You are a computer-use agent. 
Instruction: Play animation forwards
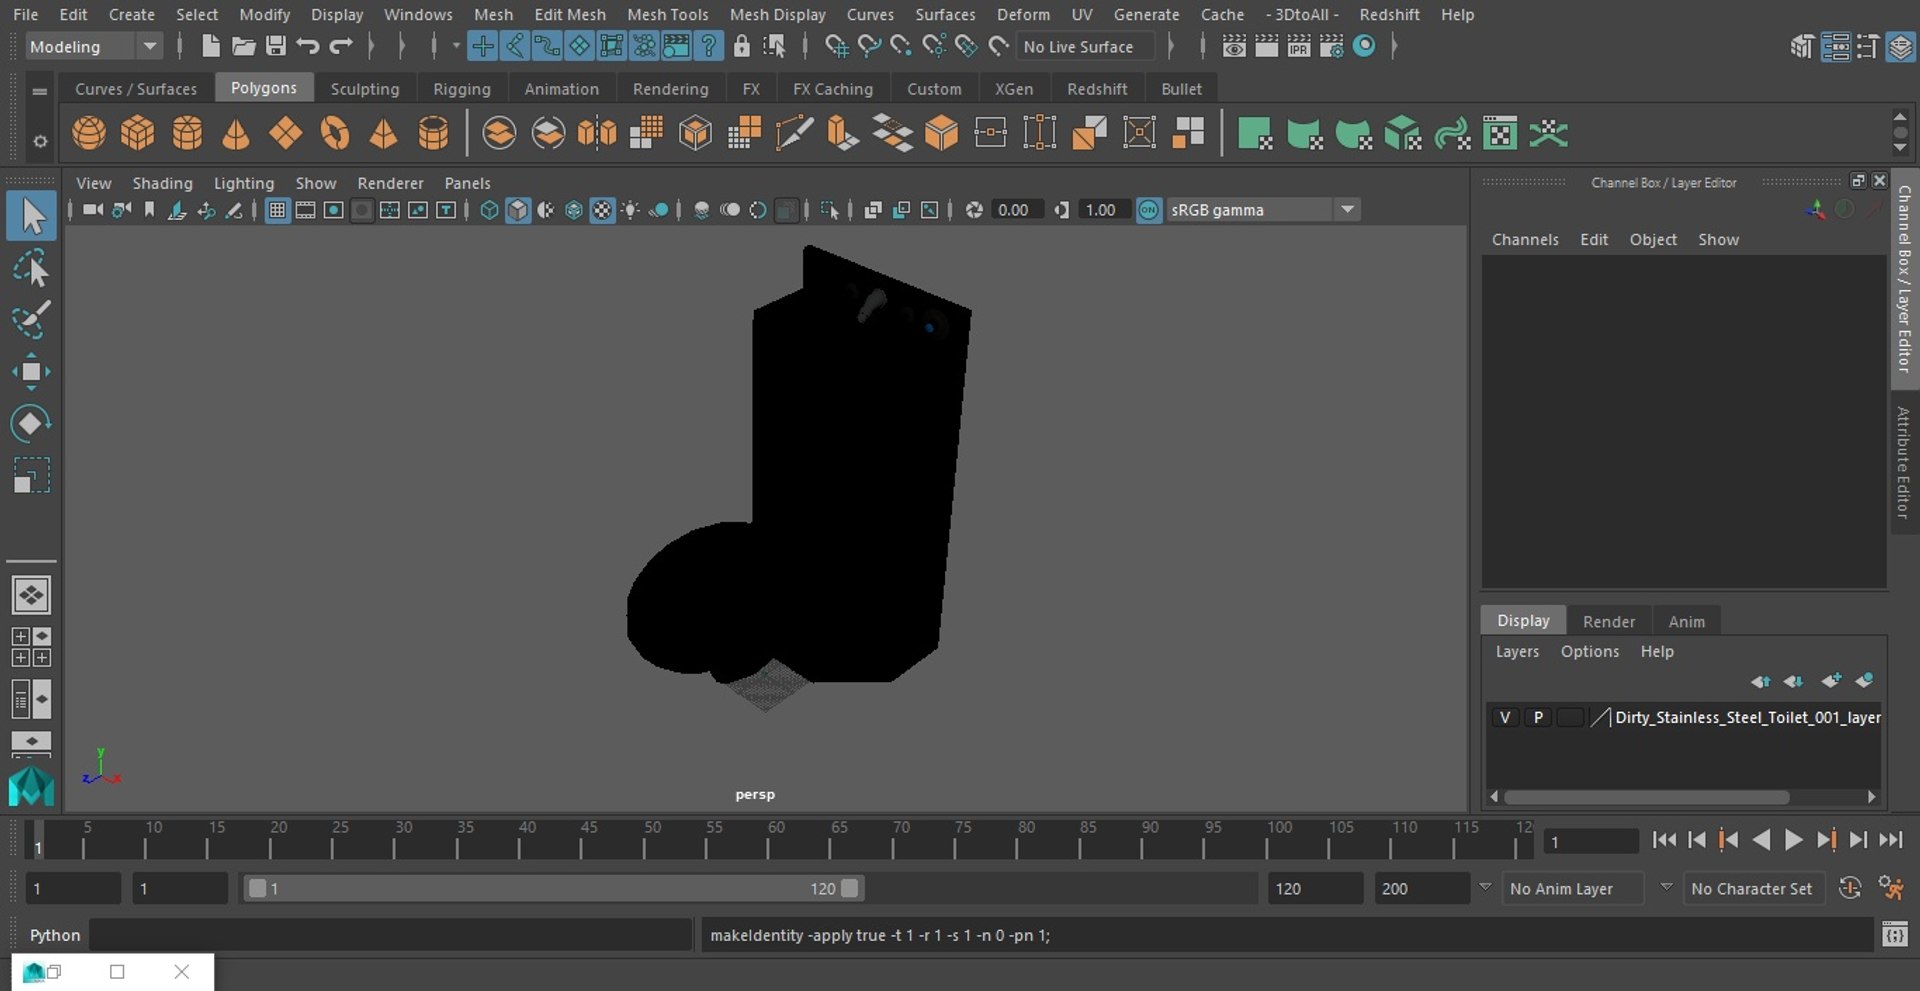pyautogui.click(x=1794, y=840)
